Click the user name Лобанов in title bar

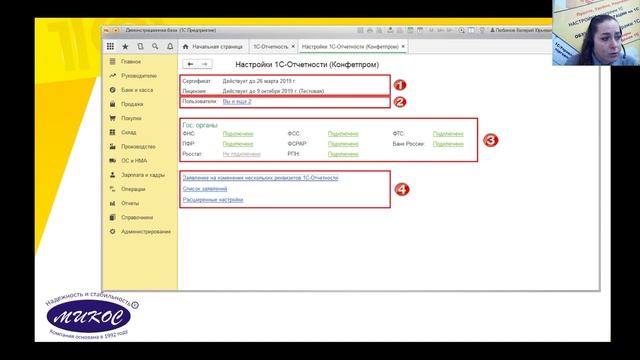[x=521, y=30]
